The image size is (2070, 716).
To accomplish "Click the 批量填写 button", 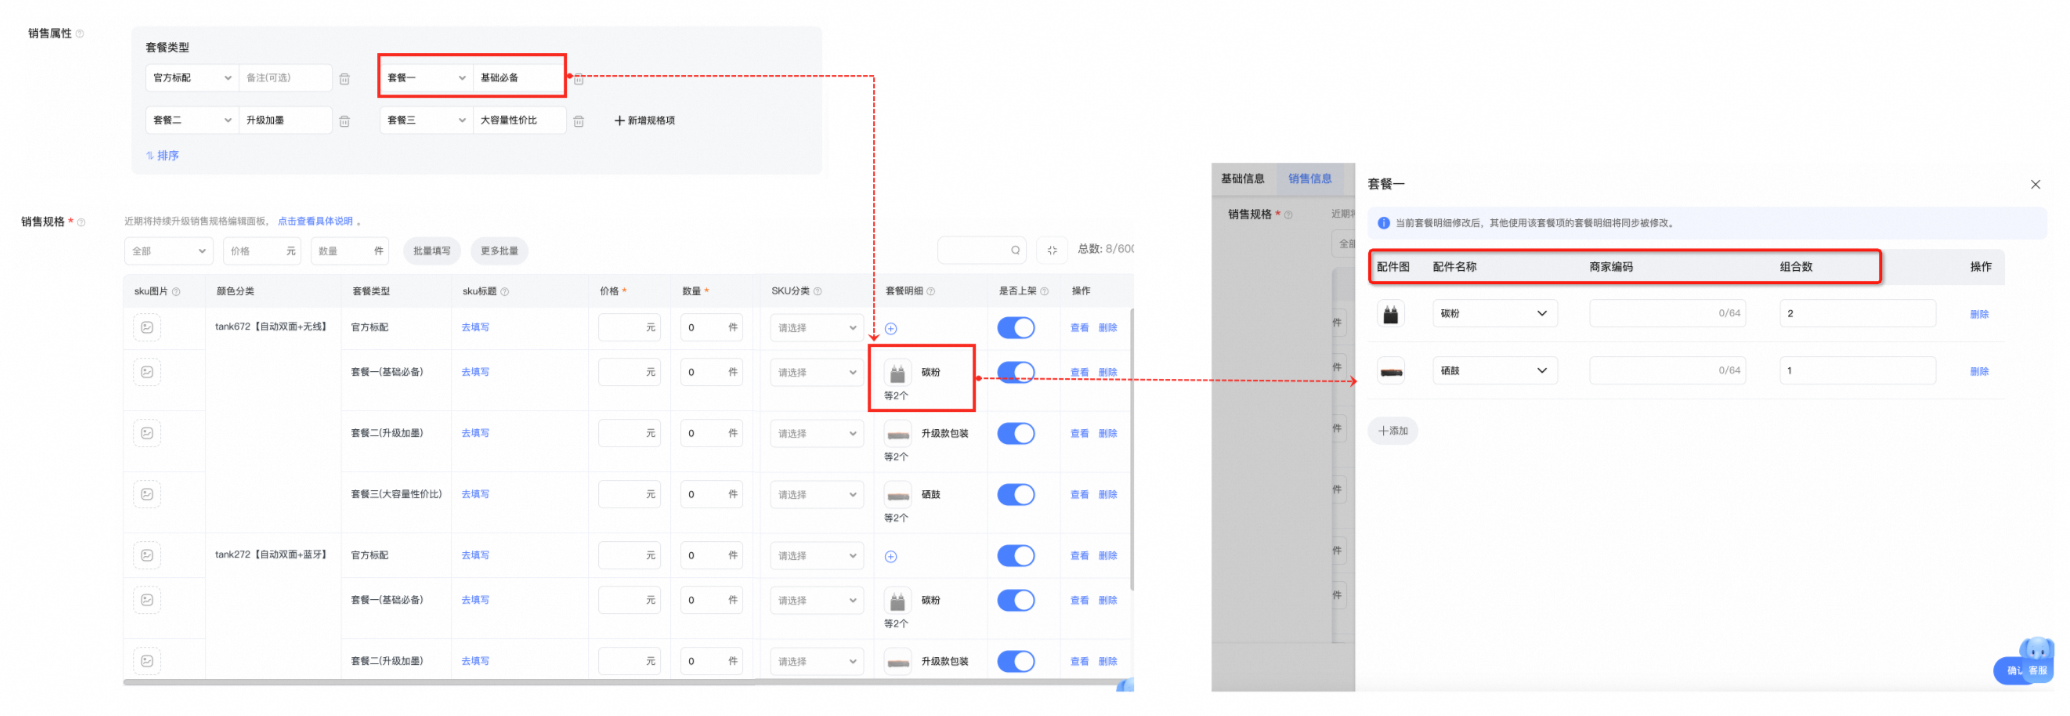I will 432,251.
